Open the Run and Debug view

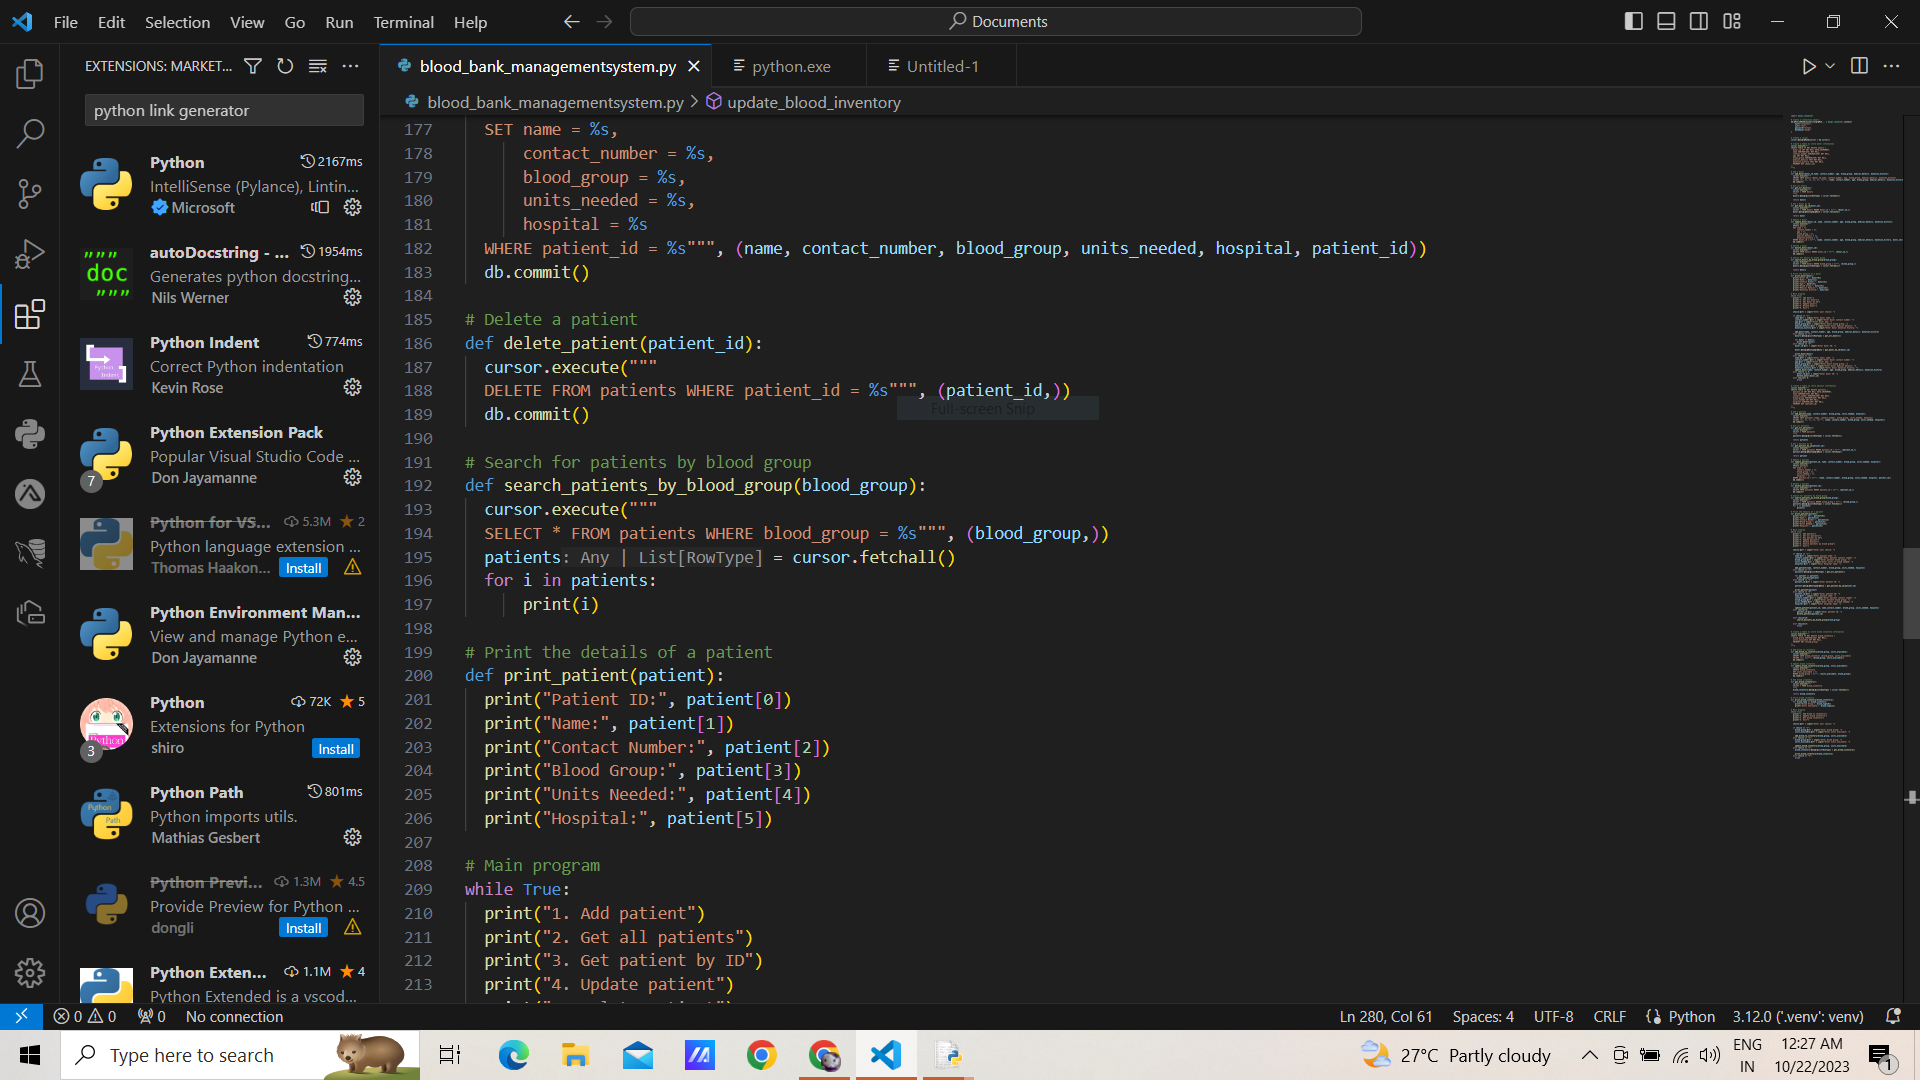(30, 254)
